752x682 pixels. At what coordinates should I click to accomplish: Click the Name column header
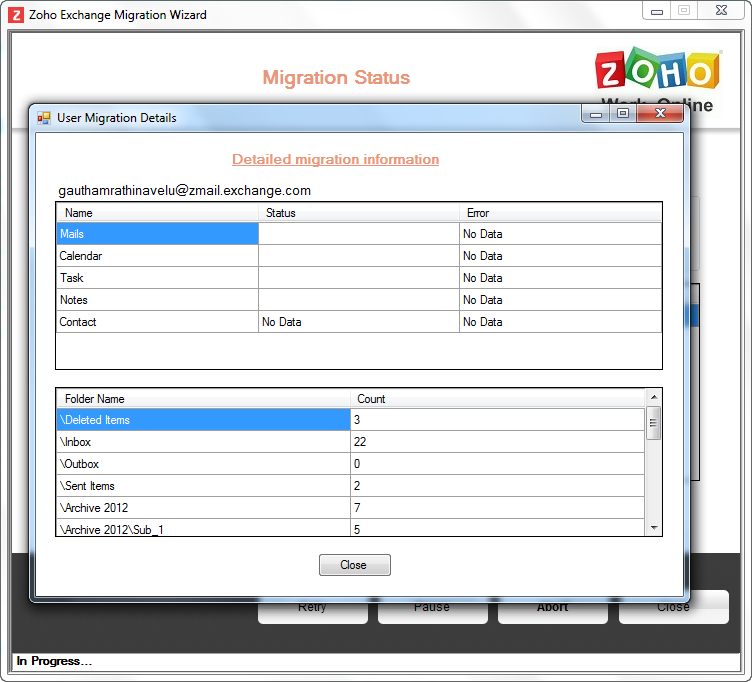pos(157,212)
